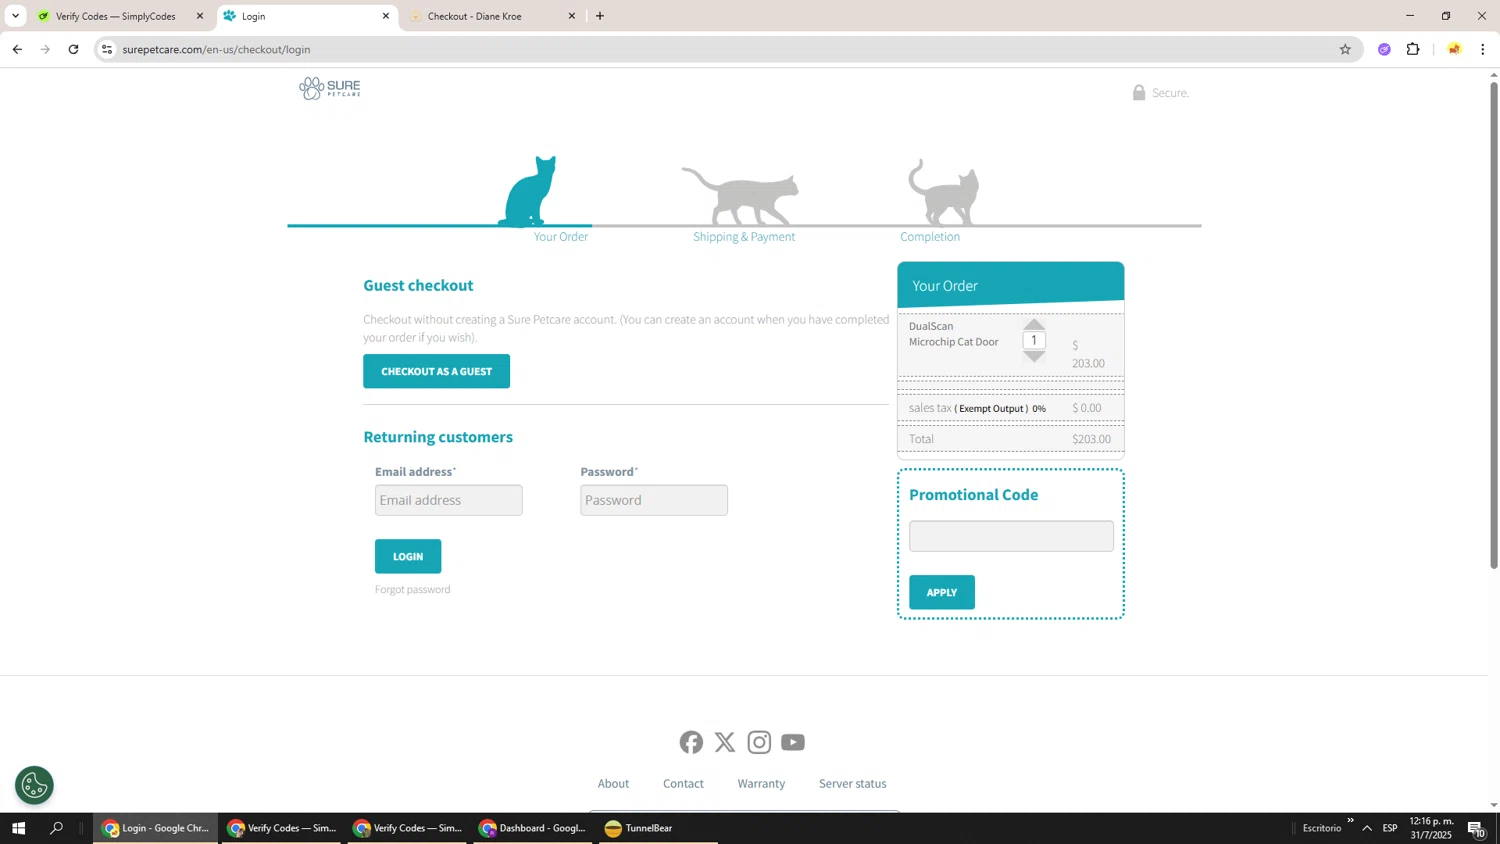Open Dashboard Chrome window in taskbar
Viewport: 1500px width, 844px height.
coord(532,828)
